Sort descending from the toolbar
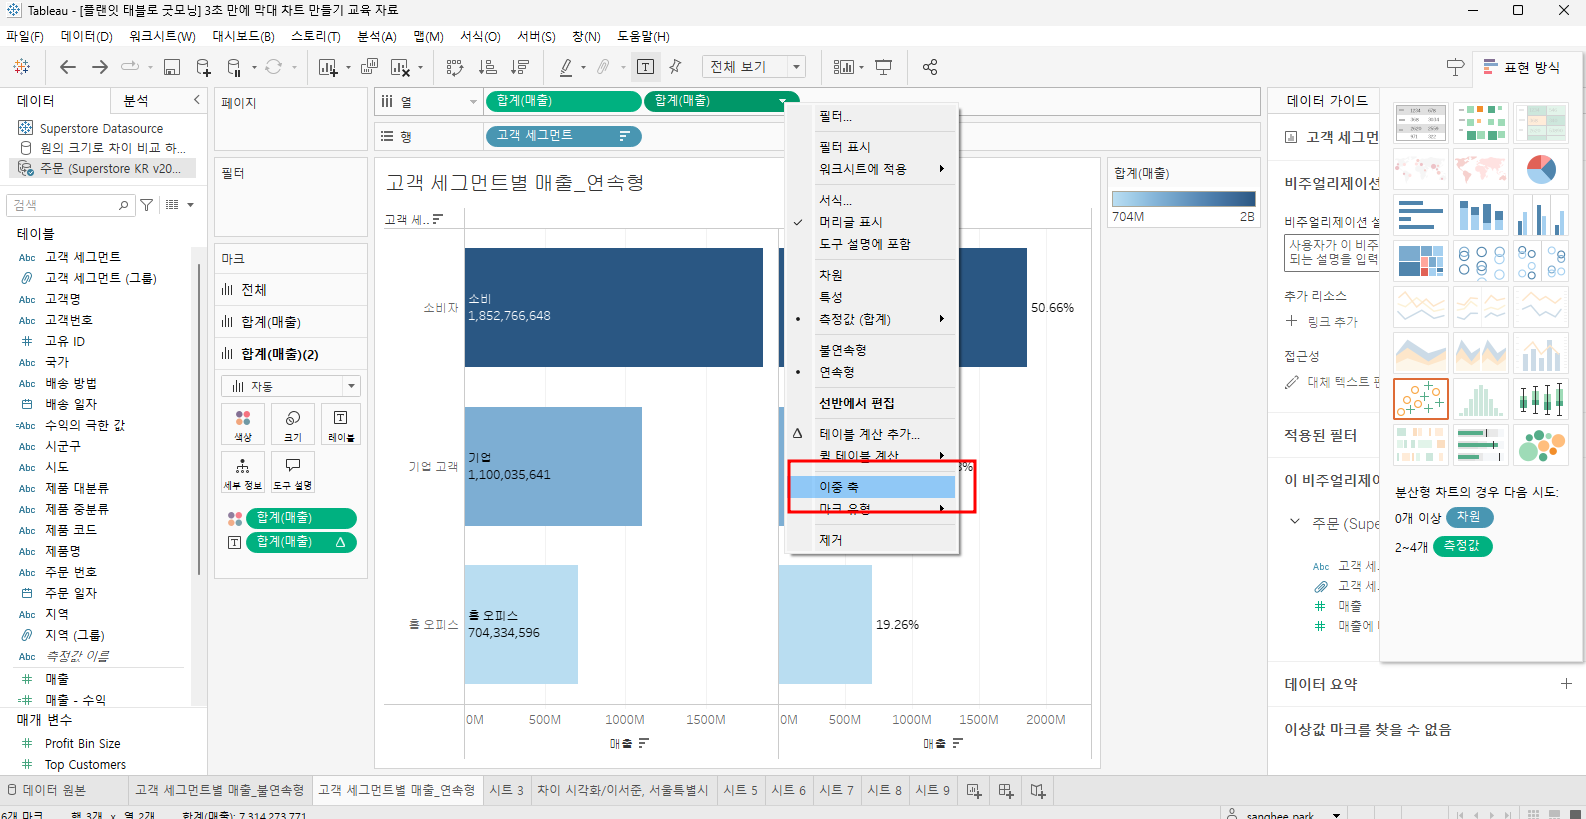1586x819 pixels. (x=520, y=67)
